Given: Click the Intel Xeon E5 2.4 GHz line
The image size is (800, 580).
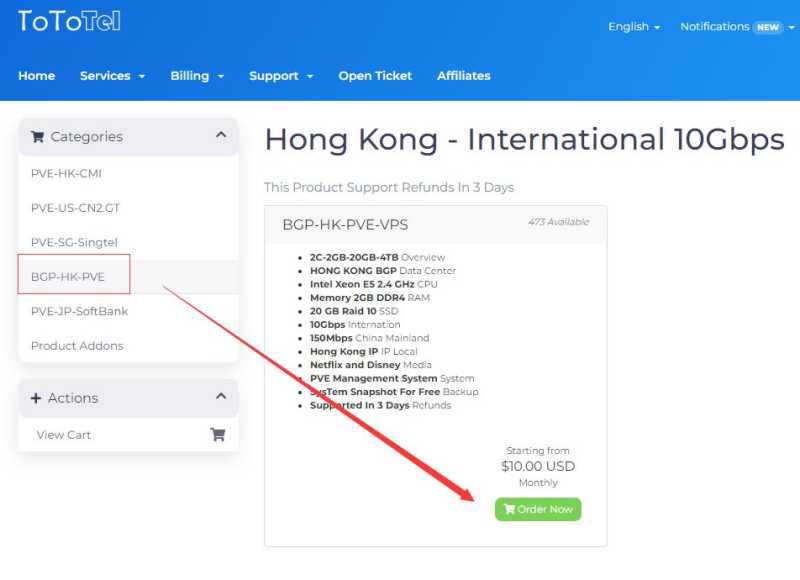Looking at the screenshot, I should pyautogui.click(x=373, y=285).
